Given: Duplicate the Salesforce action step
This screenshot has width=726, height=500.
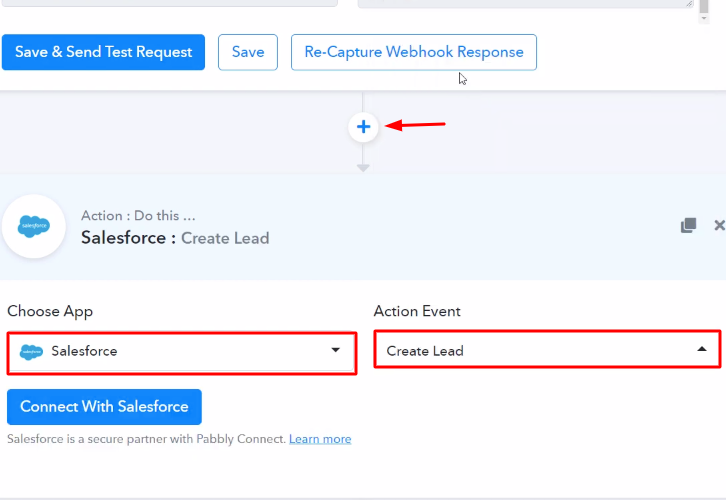Looking at the screenshot, I should click(x=688, y=225).
